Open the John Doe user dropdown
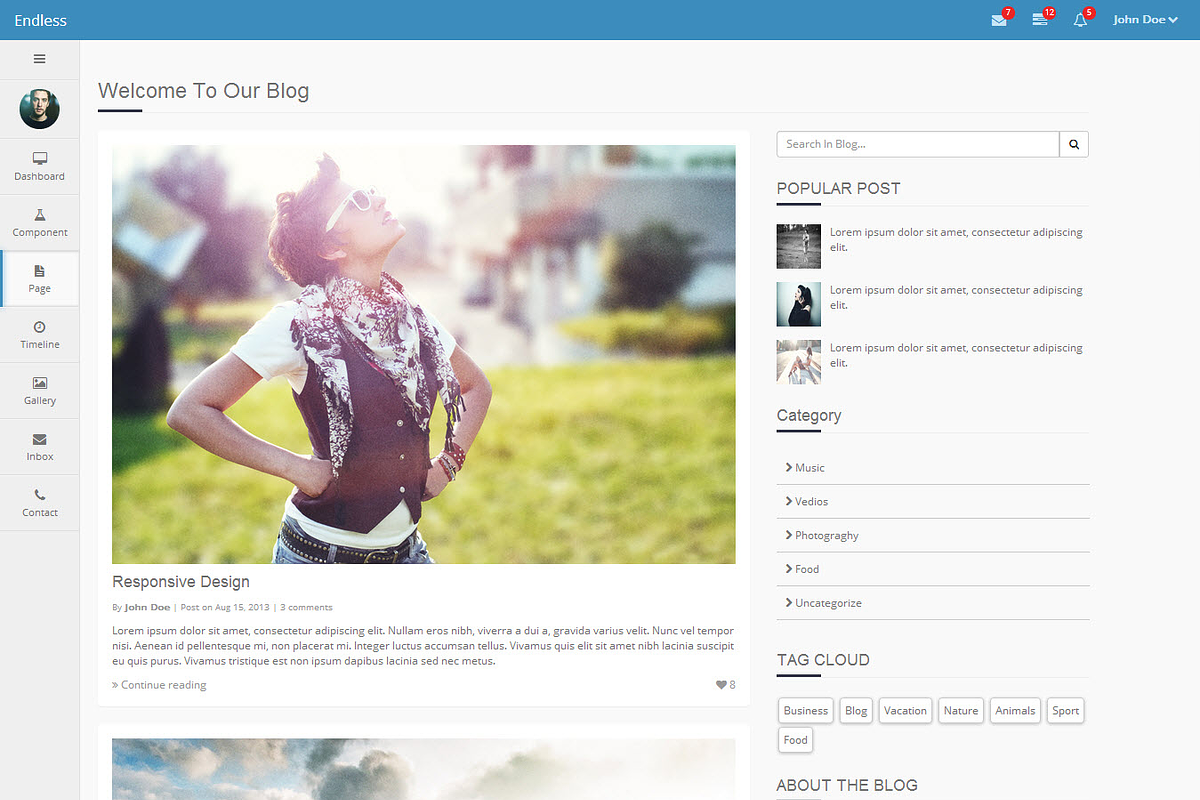 point(1145,19)
